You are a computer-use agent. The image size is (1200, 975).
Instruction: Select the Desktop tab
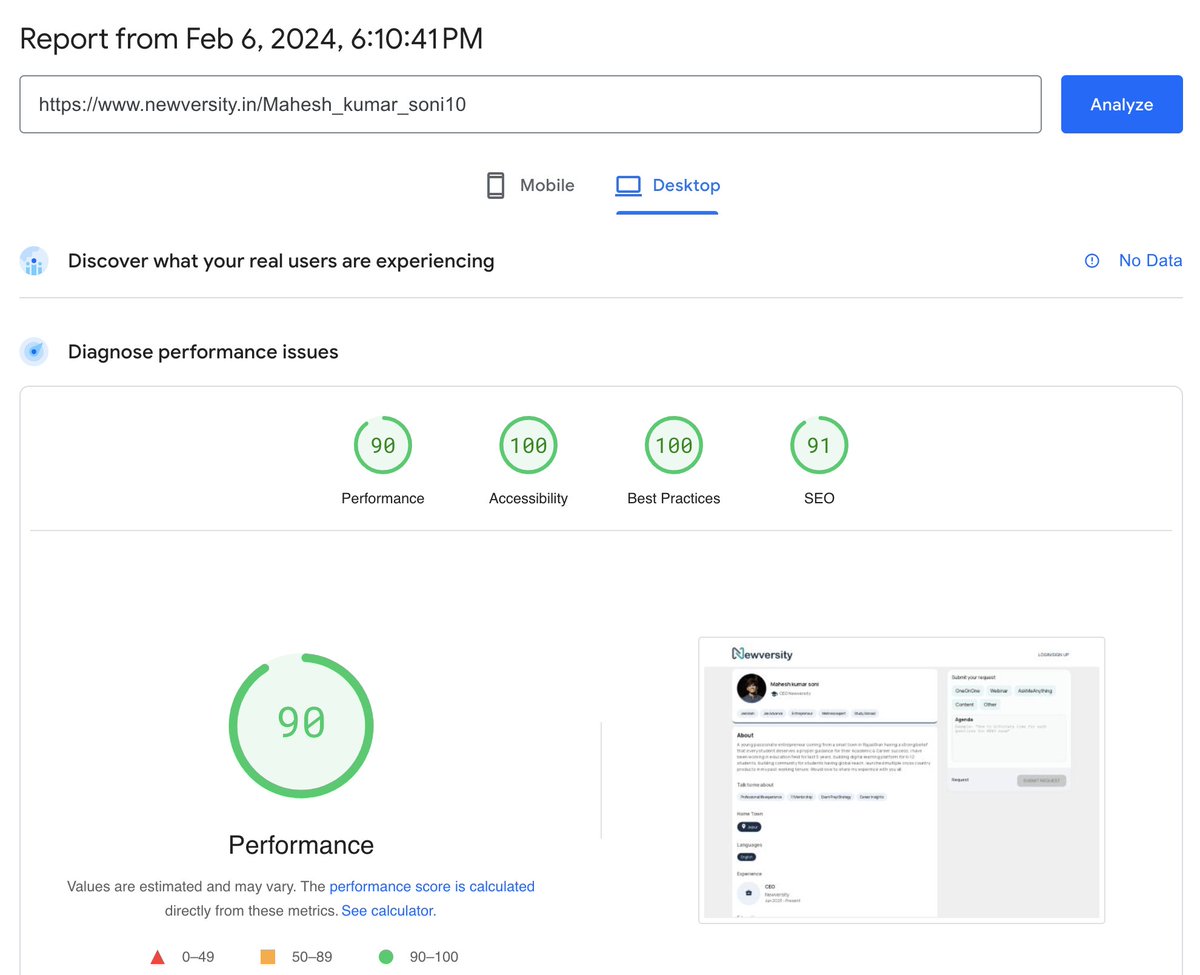pyautogui.click(x=667, y=185)
